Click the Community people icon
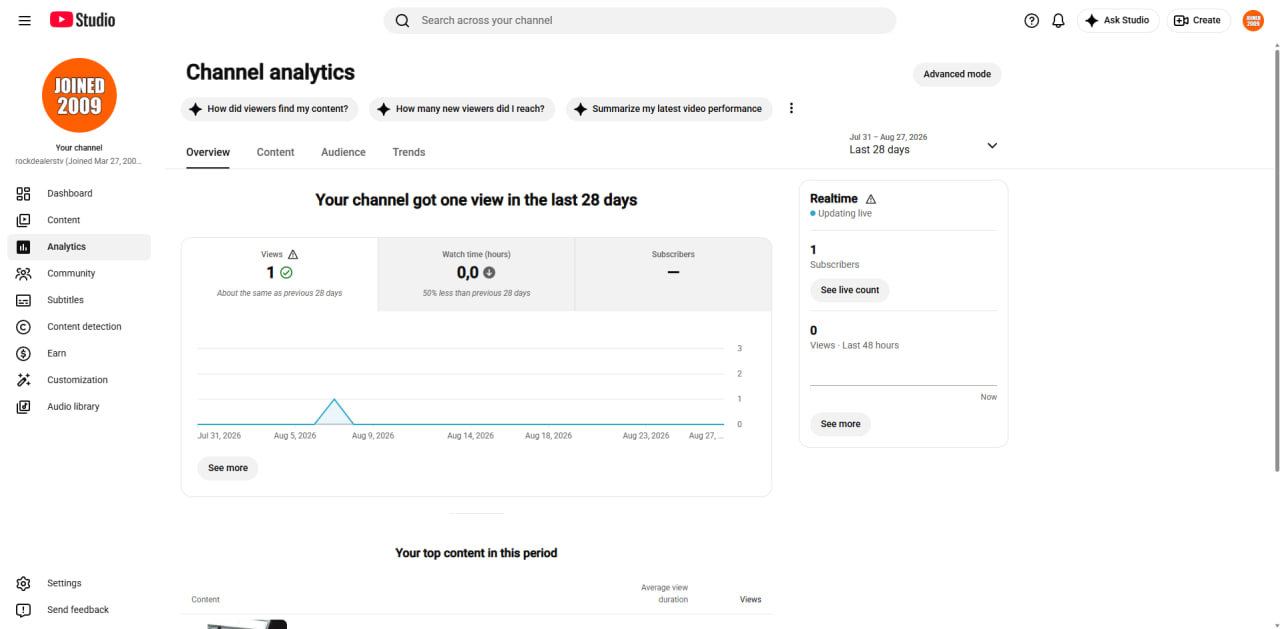 tap(24, 273)
